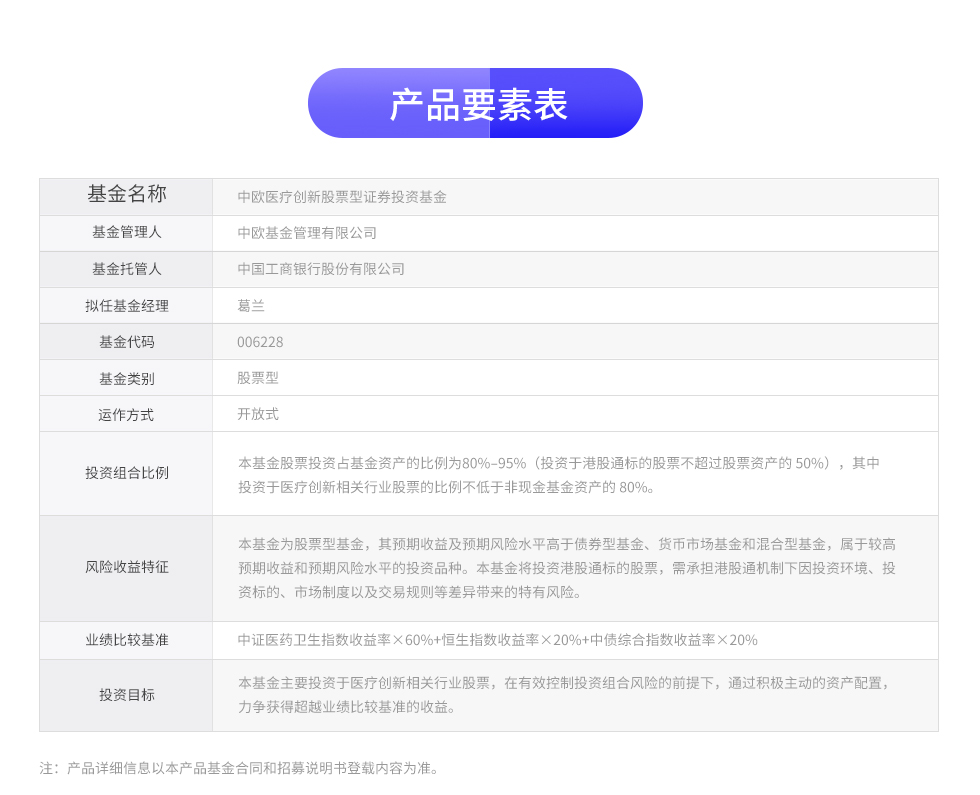Select the 基金管理人 label cell
The width and height of the screenshot is (980, 795).
[x=126, y=233]
